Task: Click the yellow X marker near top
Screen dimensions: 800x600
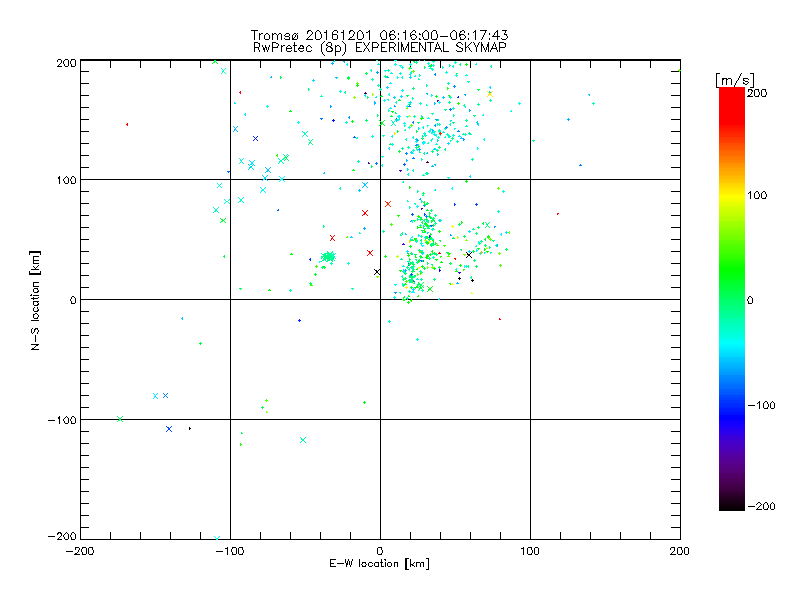Action: point(490,94)
